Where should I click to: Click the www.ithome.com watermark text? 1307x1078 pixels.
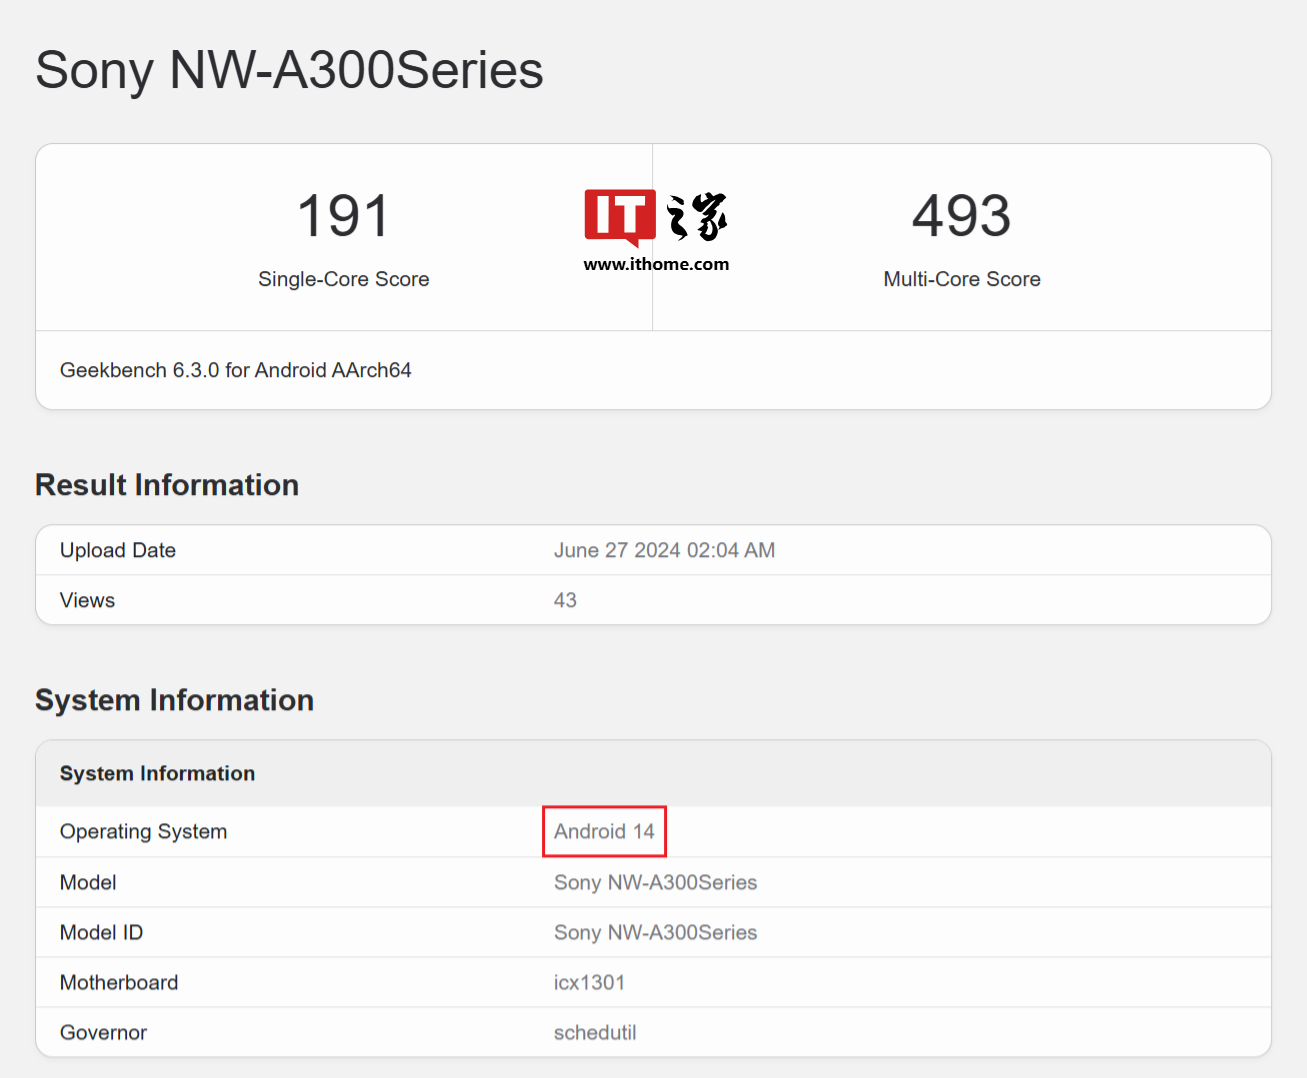pyautogui.click(x=656, y=264)
